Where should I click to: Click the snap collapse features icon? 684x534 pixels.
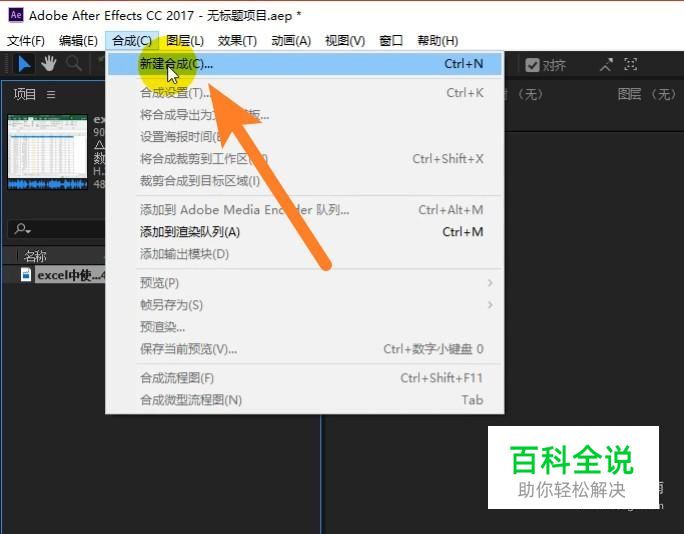[x=630, y=65]
